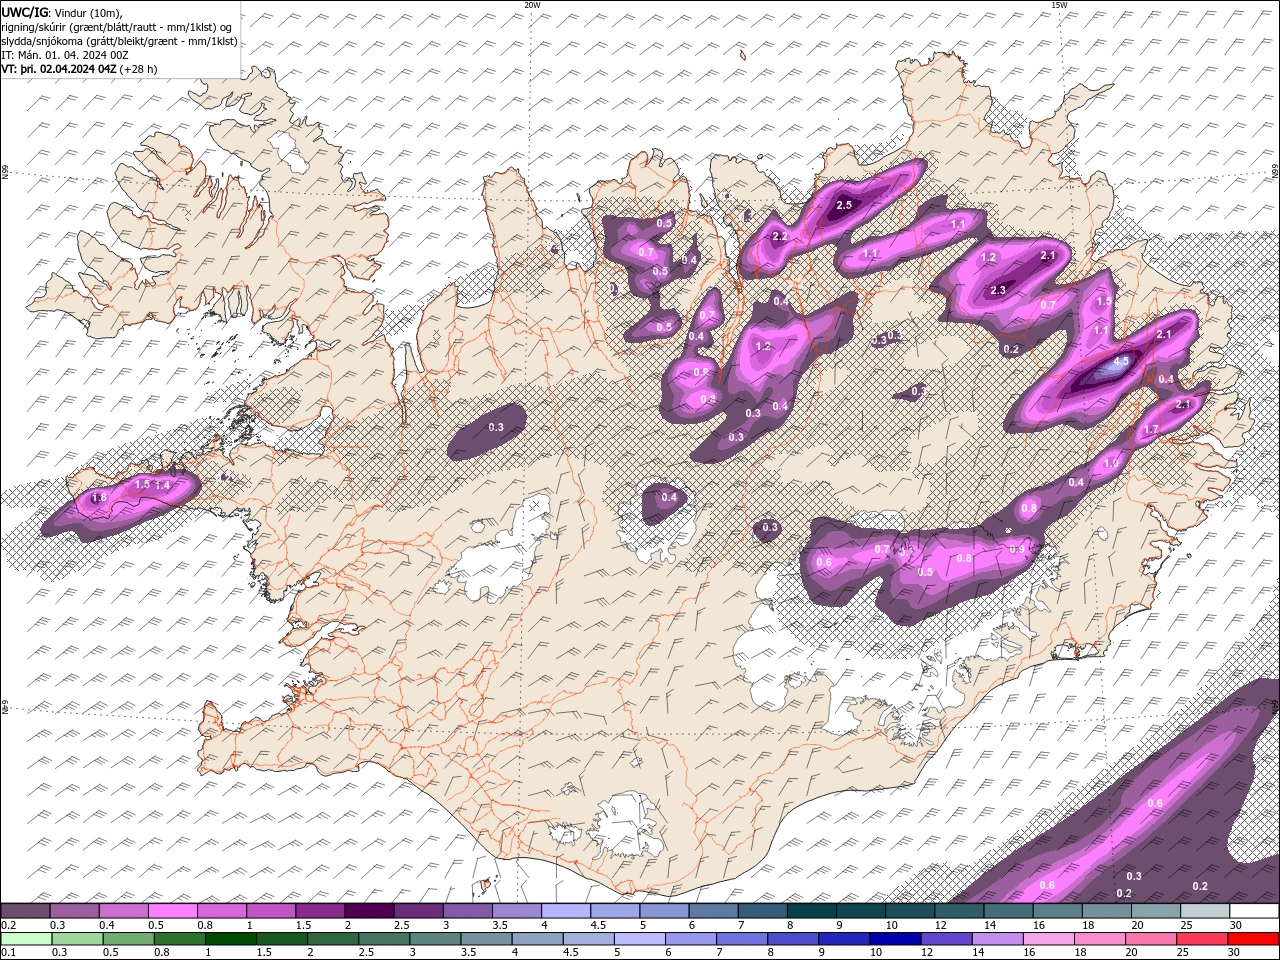Click the light lavender swatch labeled 4 in upper scale
1280x960 pixels.
(x=564, y=911)
